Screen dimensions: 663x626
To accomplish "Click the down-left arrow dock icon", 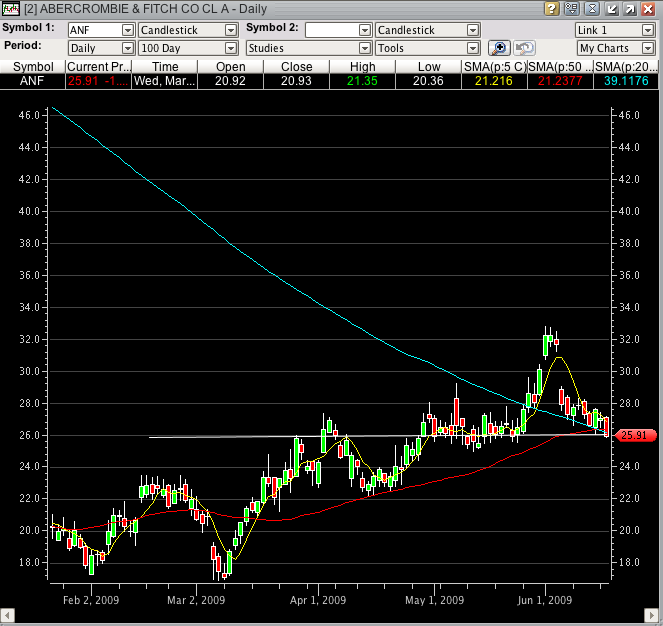I will point(610,9).
